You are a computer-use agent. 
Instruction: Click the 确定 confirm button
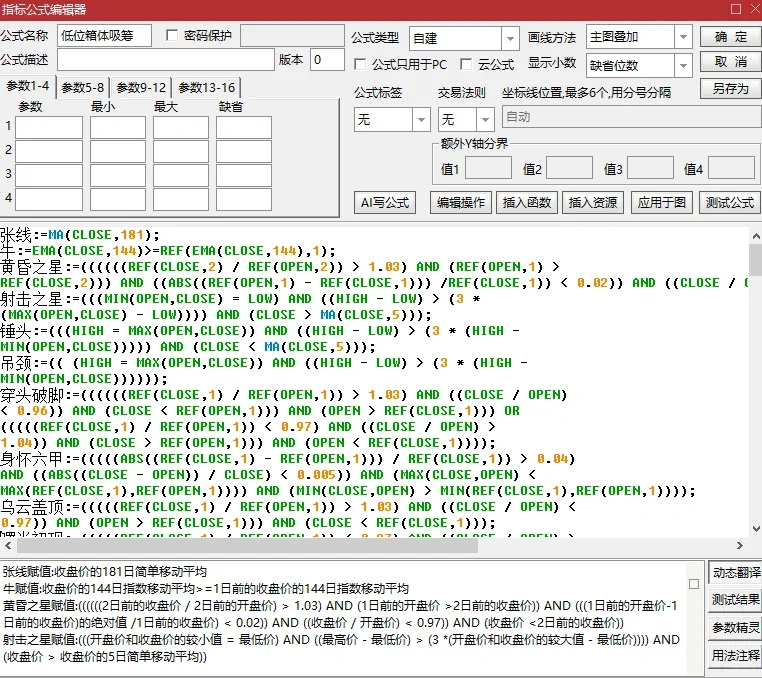tap(730, 37)
